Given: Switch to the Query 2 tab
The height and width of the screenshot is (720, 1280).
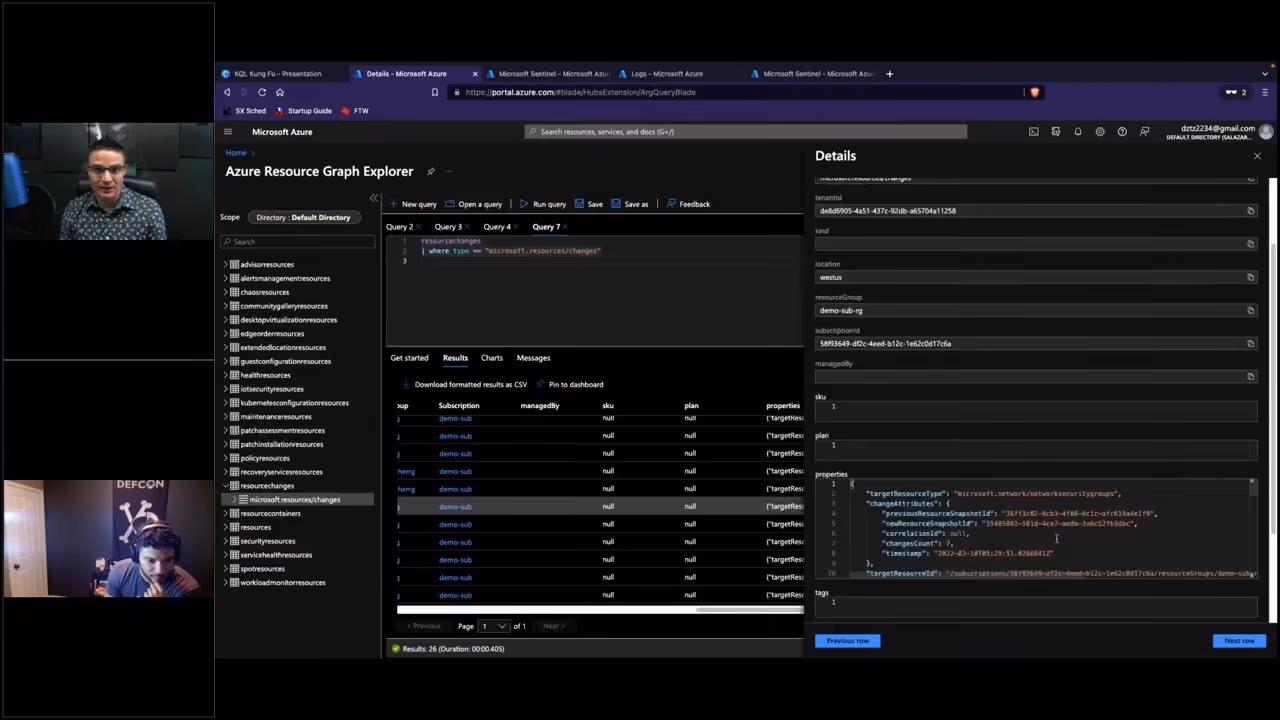Looking at the screenshot, I should click(x=399, y=227).
